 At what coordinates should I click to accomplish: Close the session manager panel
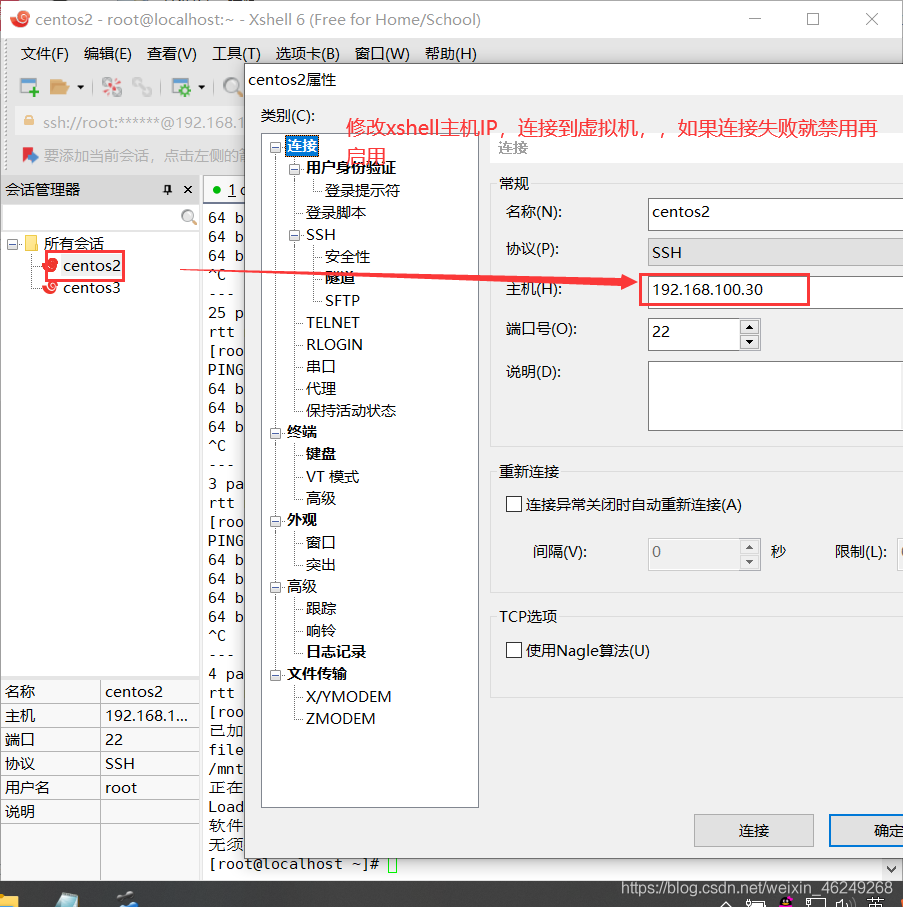[x=187, y=189]
